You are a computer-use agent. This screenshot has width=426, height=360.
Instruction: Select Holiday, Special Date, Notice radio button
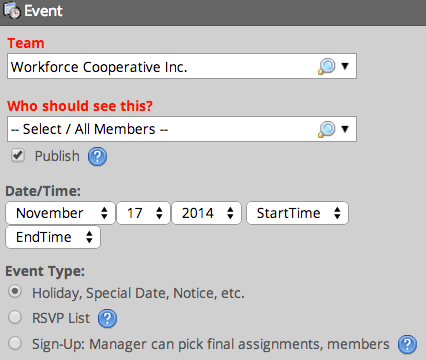tap(15, 291)
